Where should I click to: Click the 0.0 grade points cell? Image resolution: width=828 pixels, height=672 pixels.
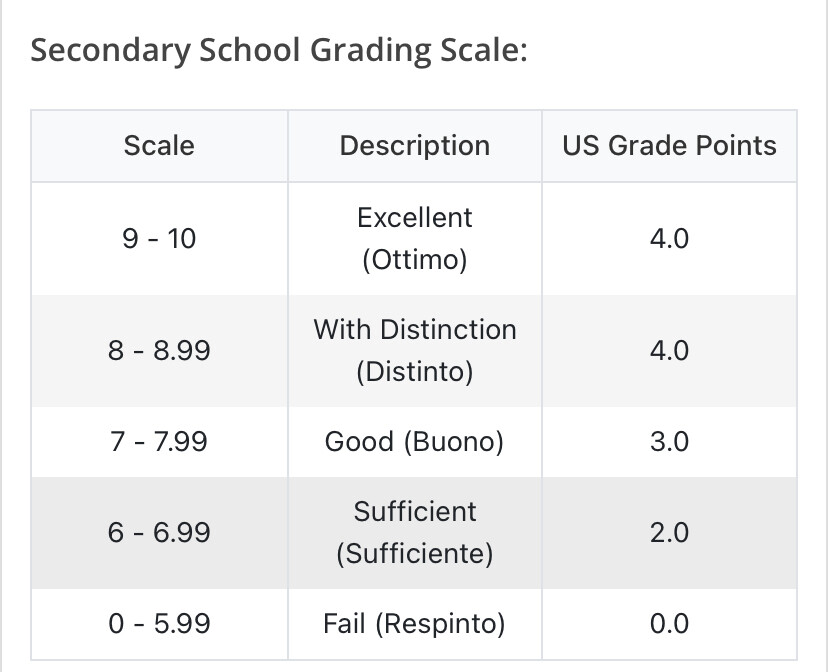pyautogui.click(x=669, y=625)
